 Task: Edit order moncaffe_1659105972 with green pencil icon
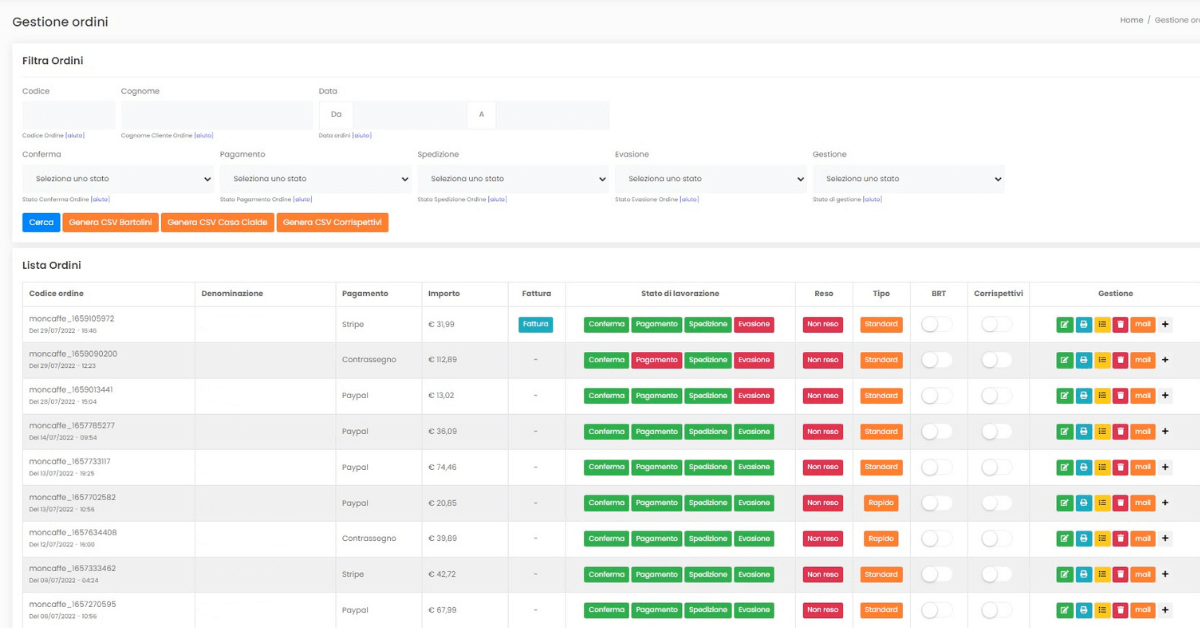coord(1064,324)
